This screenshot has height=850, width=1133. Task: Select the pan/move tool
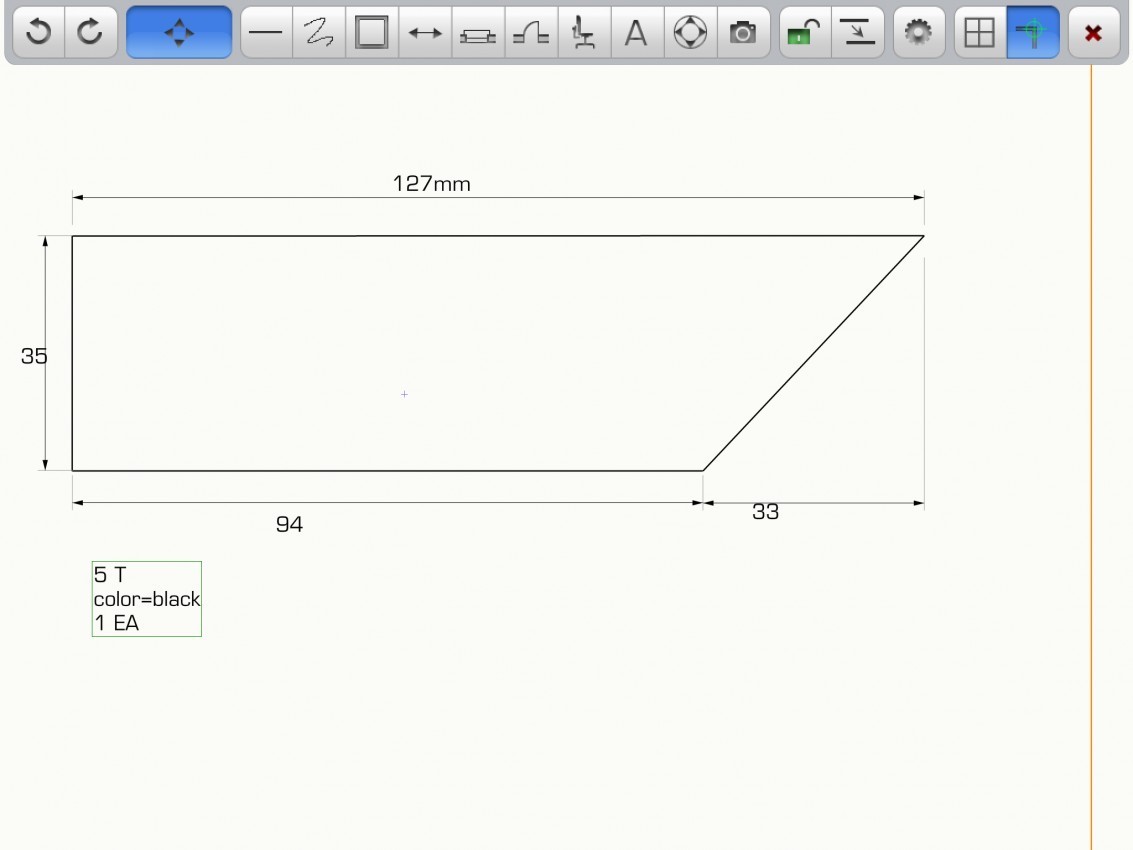pyautogui.click(x=179, y=33)
